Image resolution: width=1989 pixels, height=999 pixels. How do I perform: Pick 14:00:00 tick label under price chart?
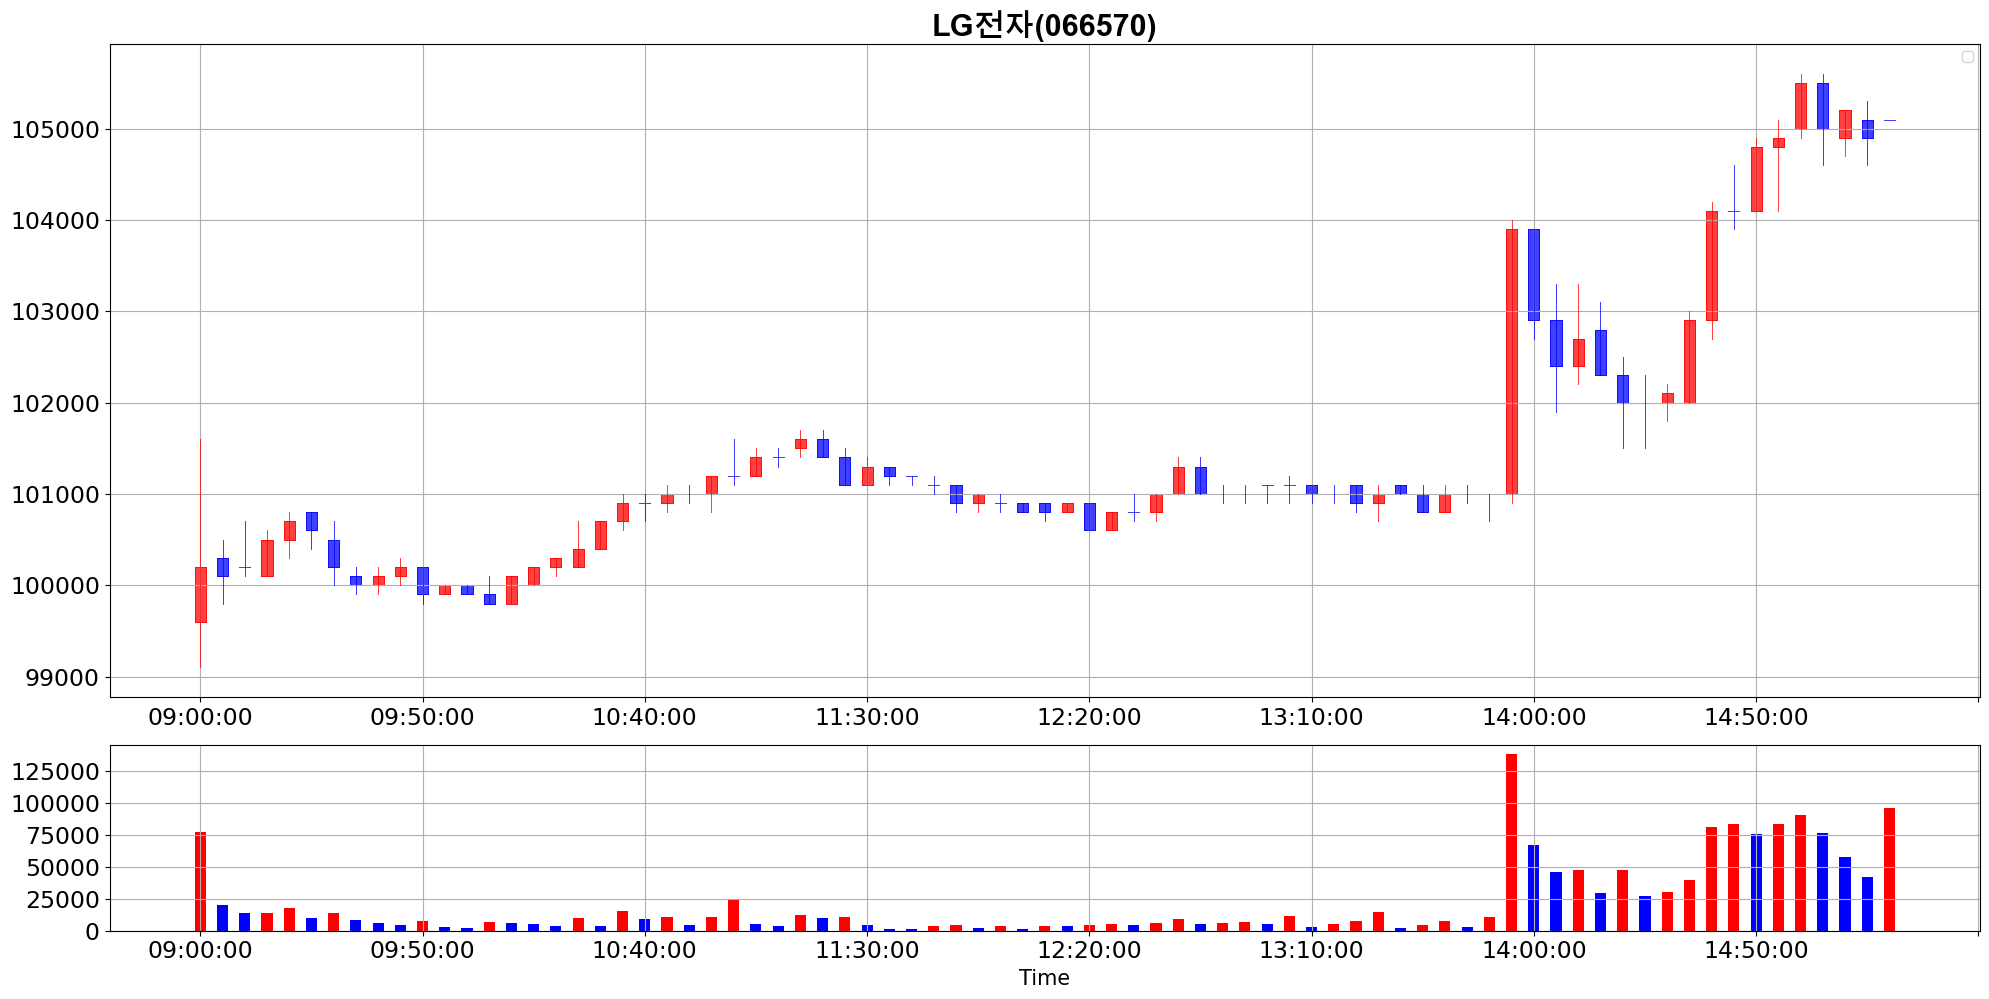(x=1534, y=718)
